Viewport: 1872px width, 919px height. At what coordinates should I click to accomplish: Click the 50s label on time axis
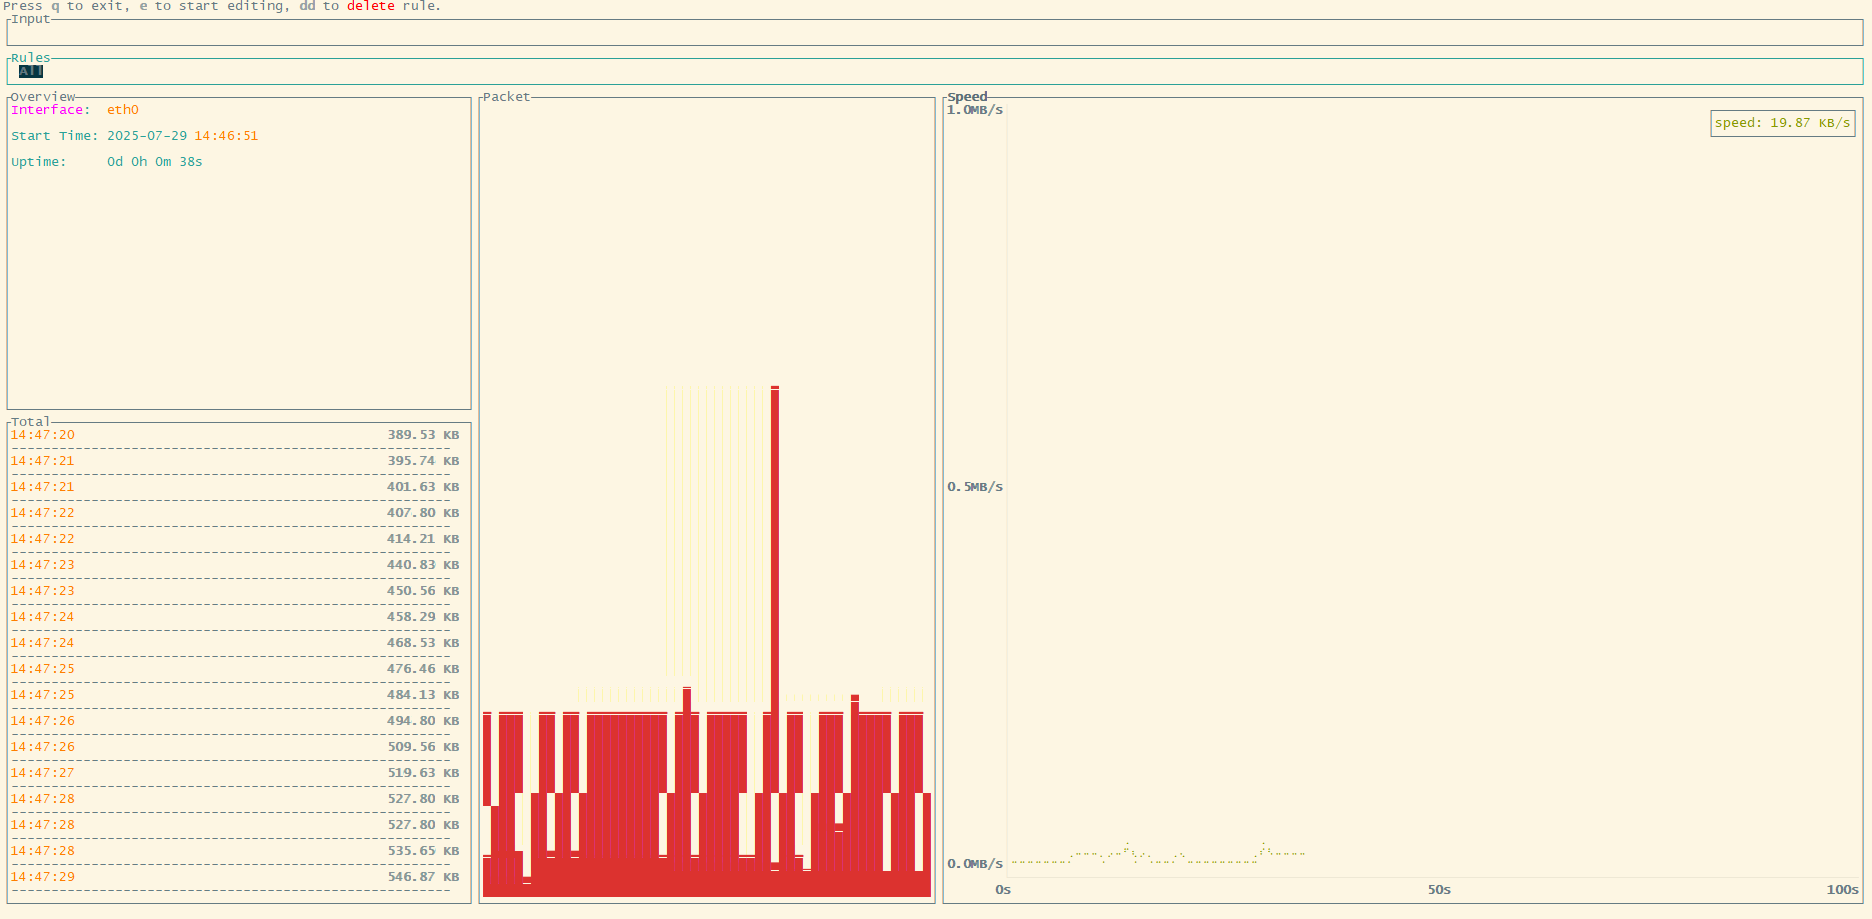(x=1439, y=890)
